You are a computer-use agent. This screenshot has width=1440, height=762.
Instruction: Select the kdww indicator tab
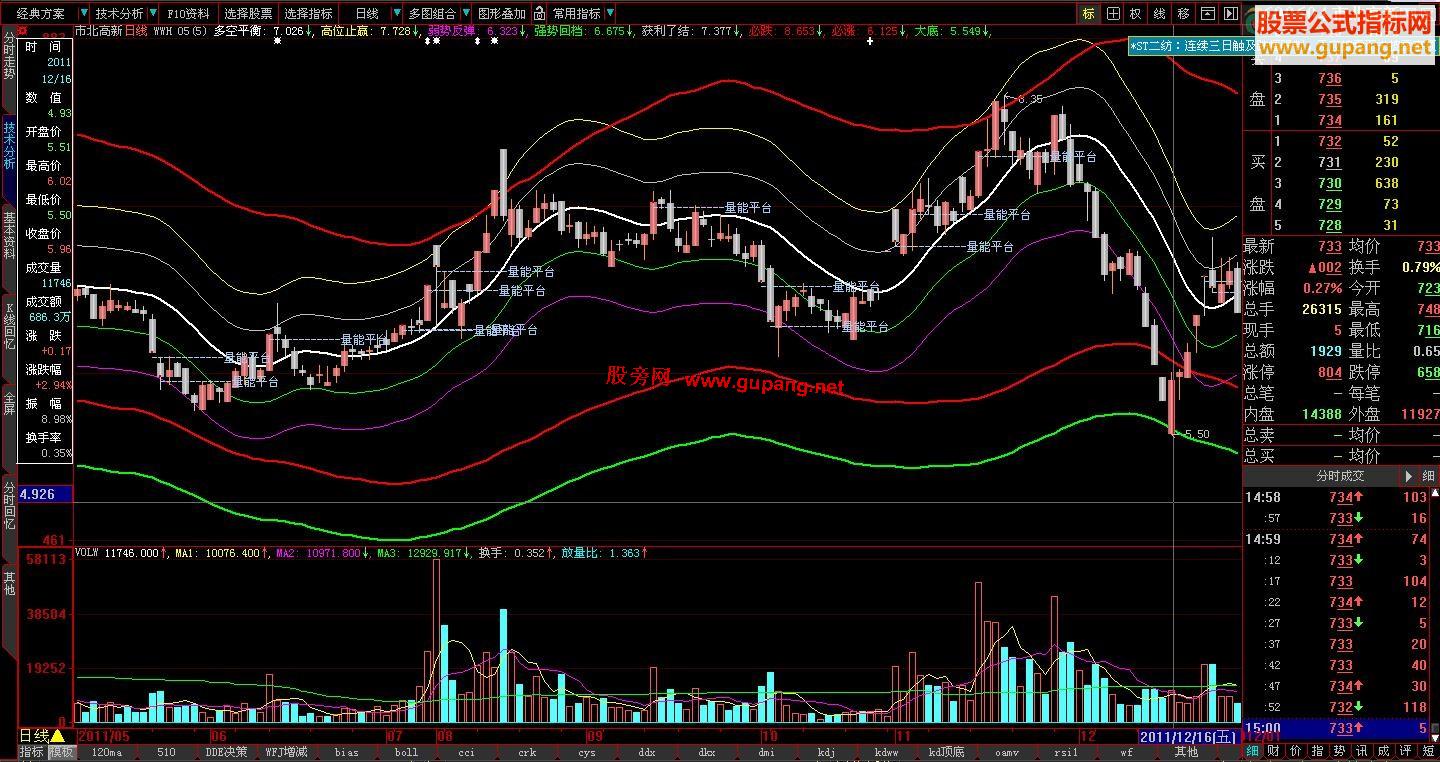click(886, 752)
